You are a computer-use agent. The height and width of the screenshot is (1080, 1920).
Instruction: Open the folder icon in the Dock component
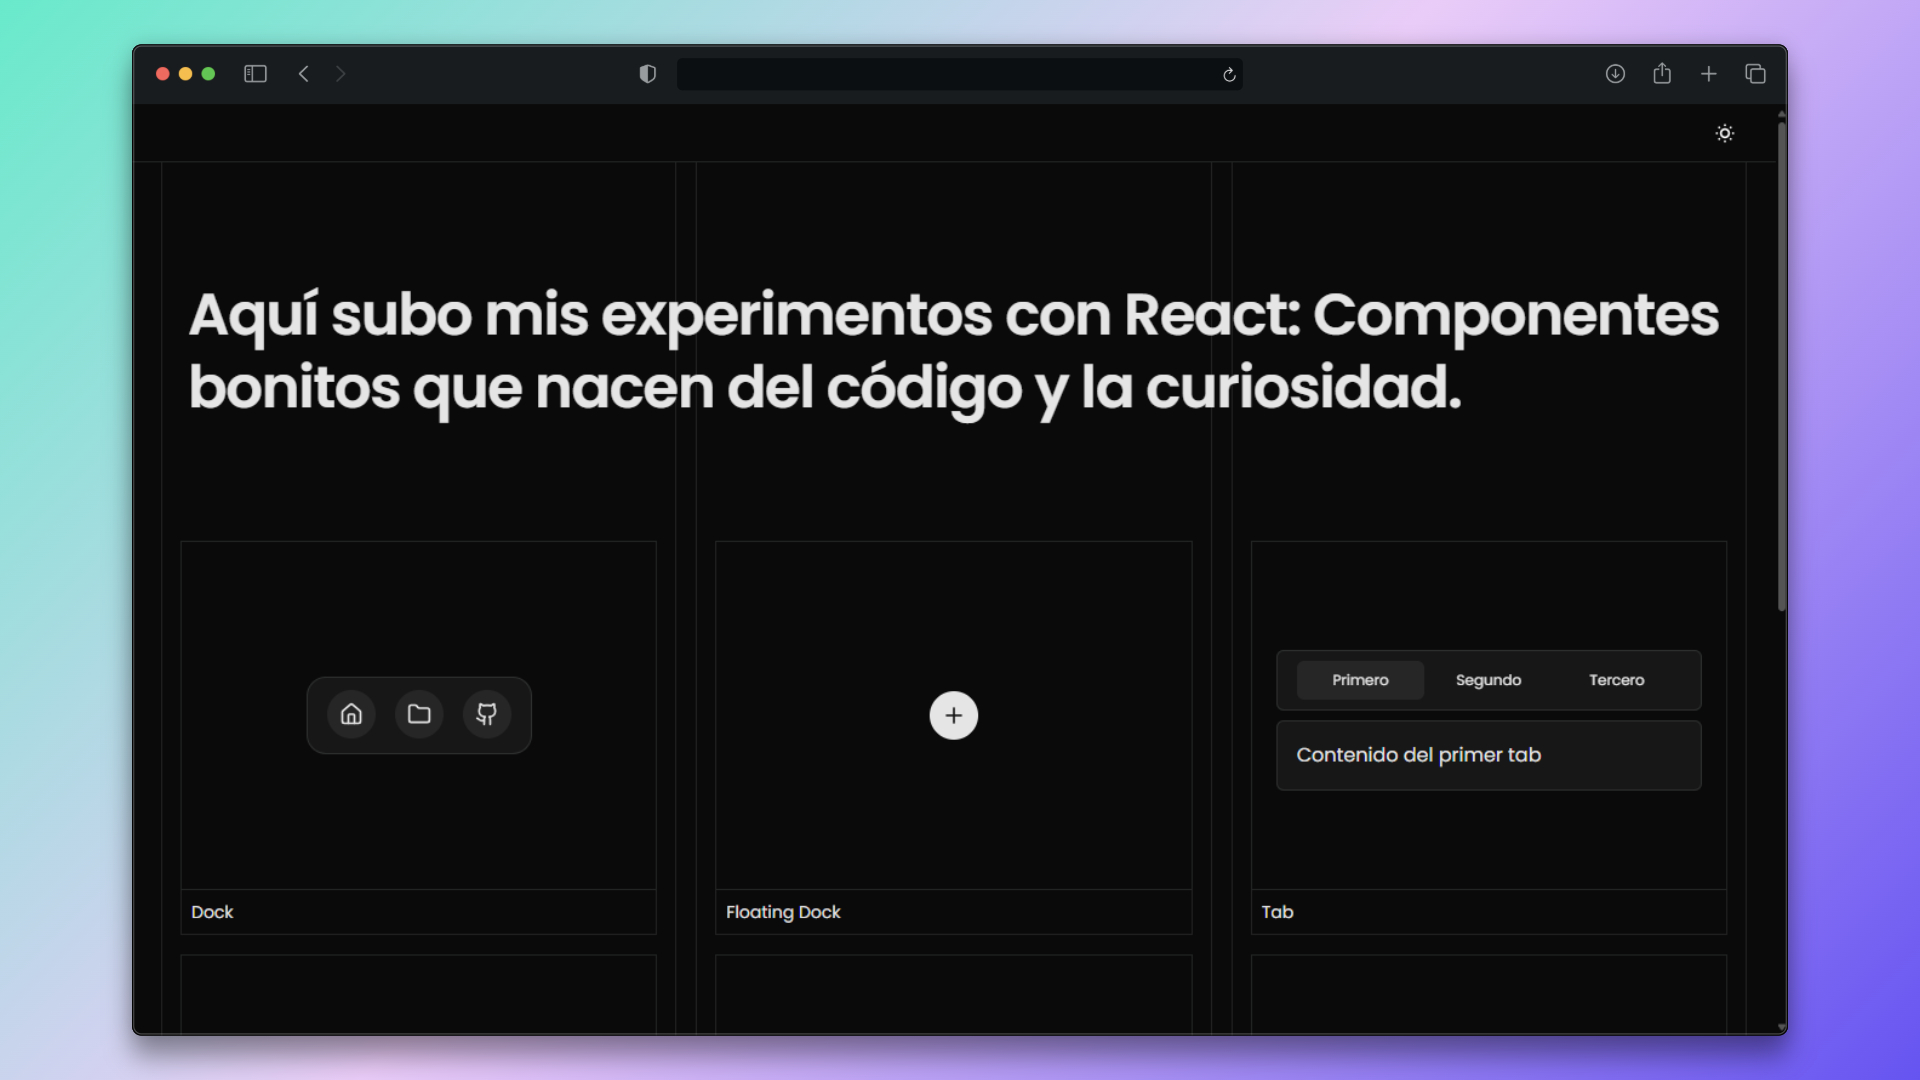click(419, 714)
